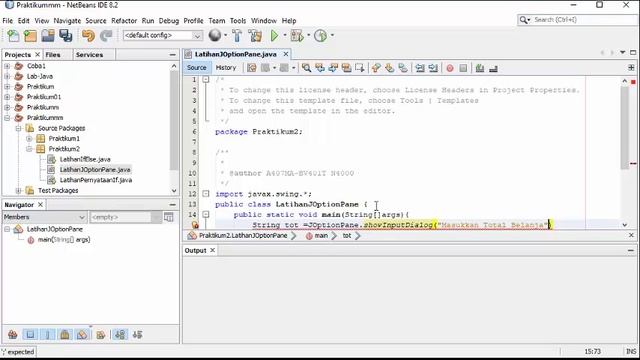Click the red Start Macro Recording icon
Viewport: 640px width, 360px height.
click(450, 68)
